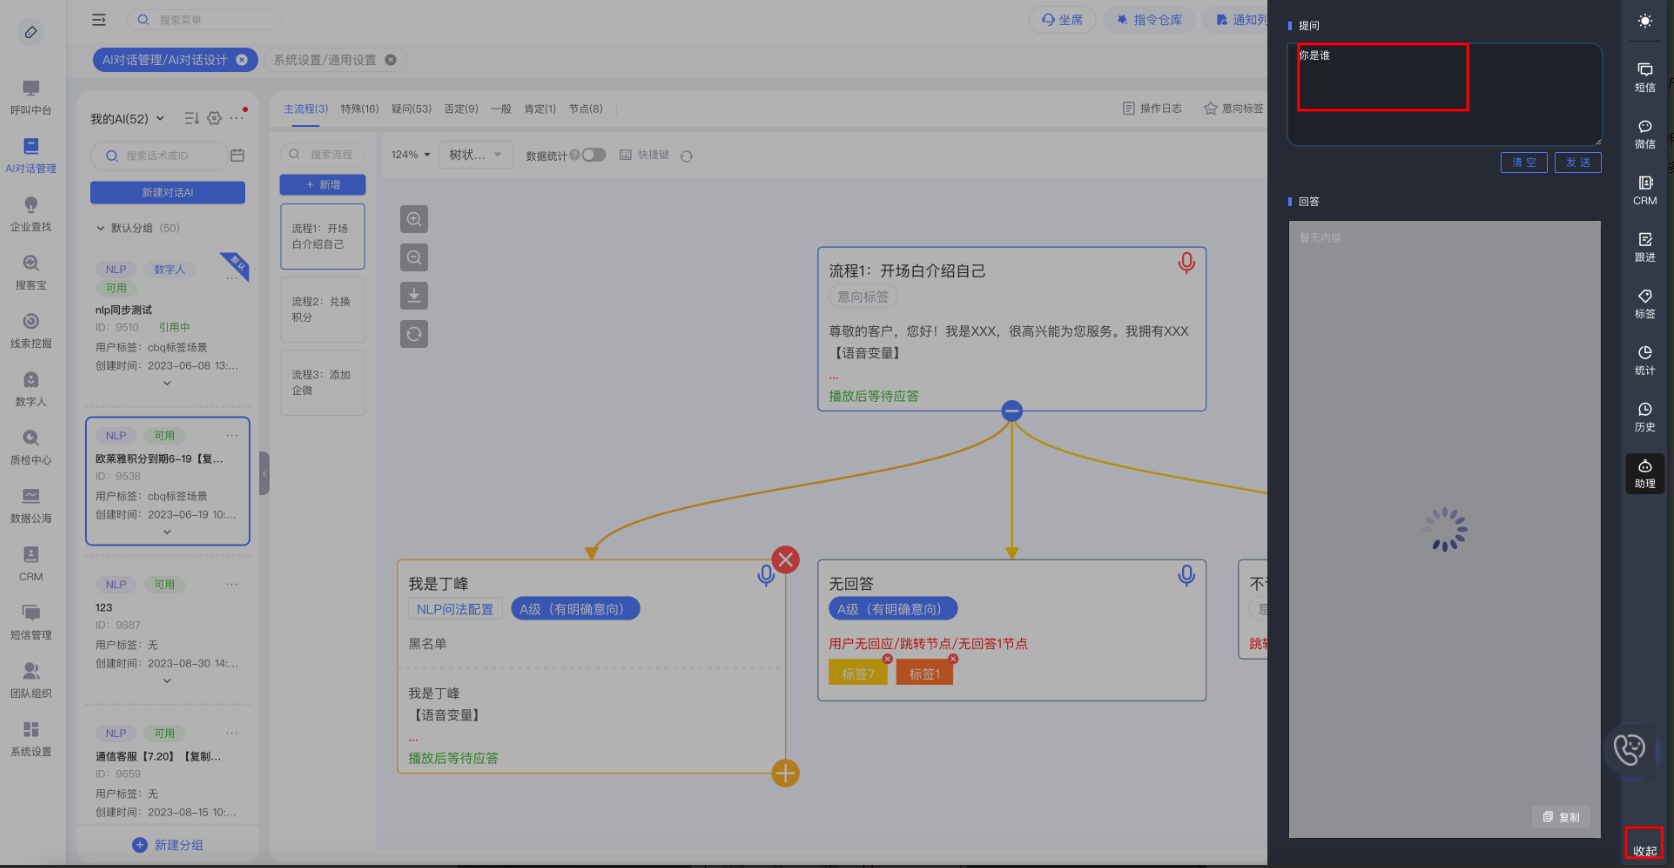Open the 124% zoom level dropdown

(x=411, y=155)
